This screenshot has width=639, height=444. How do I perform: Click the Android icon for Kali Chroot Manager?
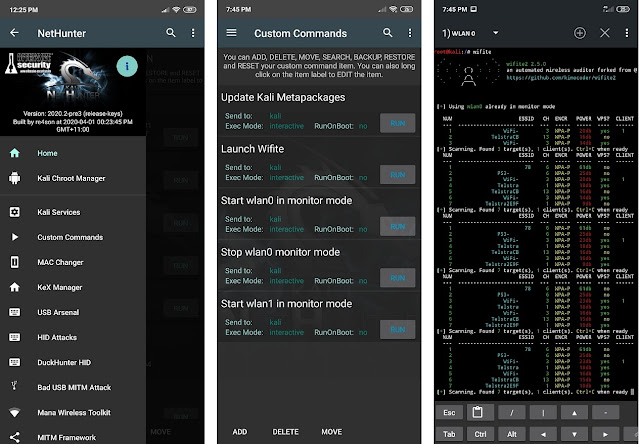coord(15,178)
